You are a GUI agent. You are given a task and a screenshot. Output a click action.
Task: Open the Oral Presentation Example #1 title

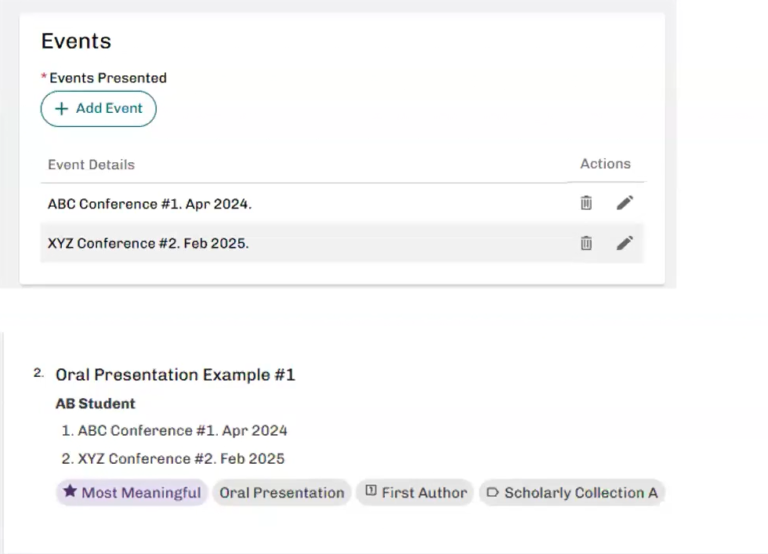click(x=175, y=375)
